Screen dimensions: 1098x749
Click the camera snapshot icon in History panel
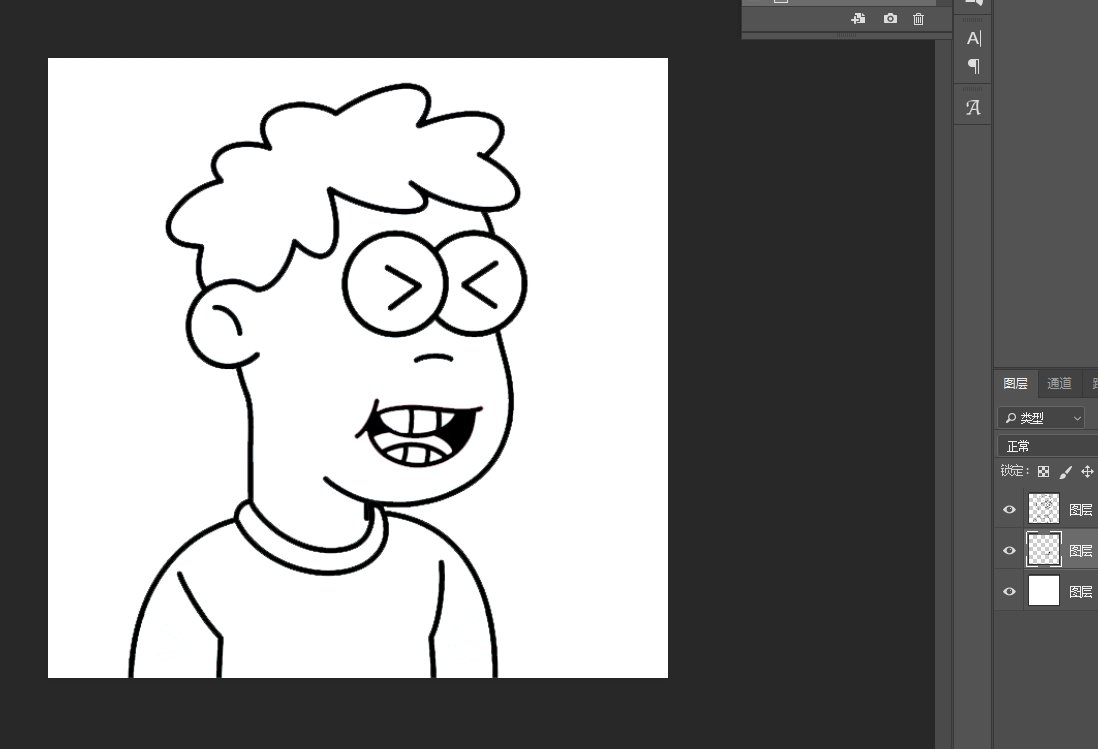(x=890, y=19)
